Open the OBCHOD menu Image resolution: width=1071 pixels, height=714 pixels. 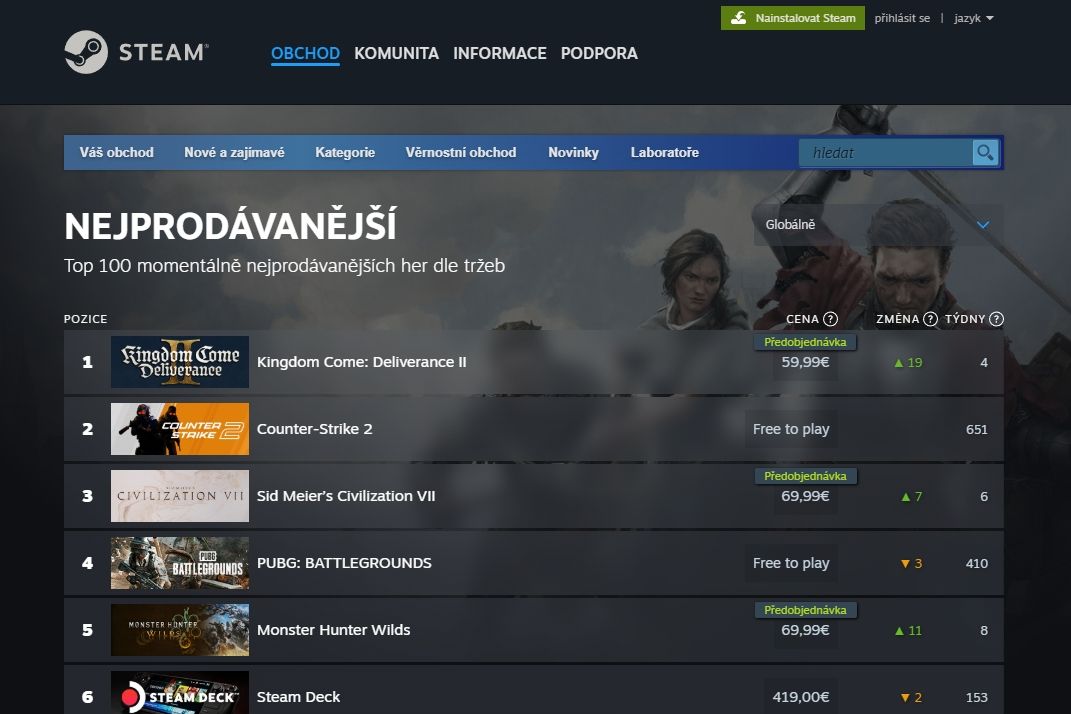click(x=305, y=53)
